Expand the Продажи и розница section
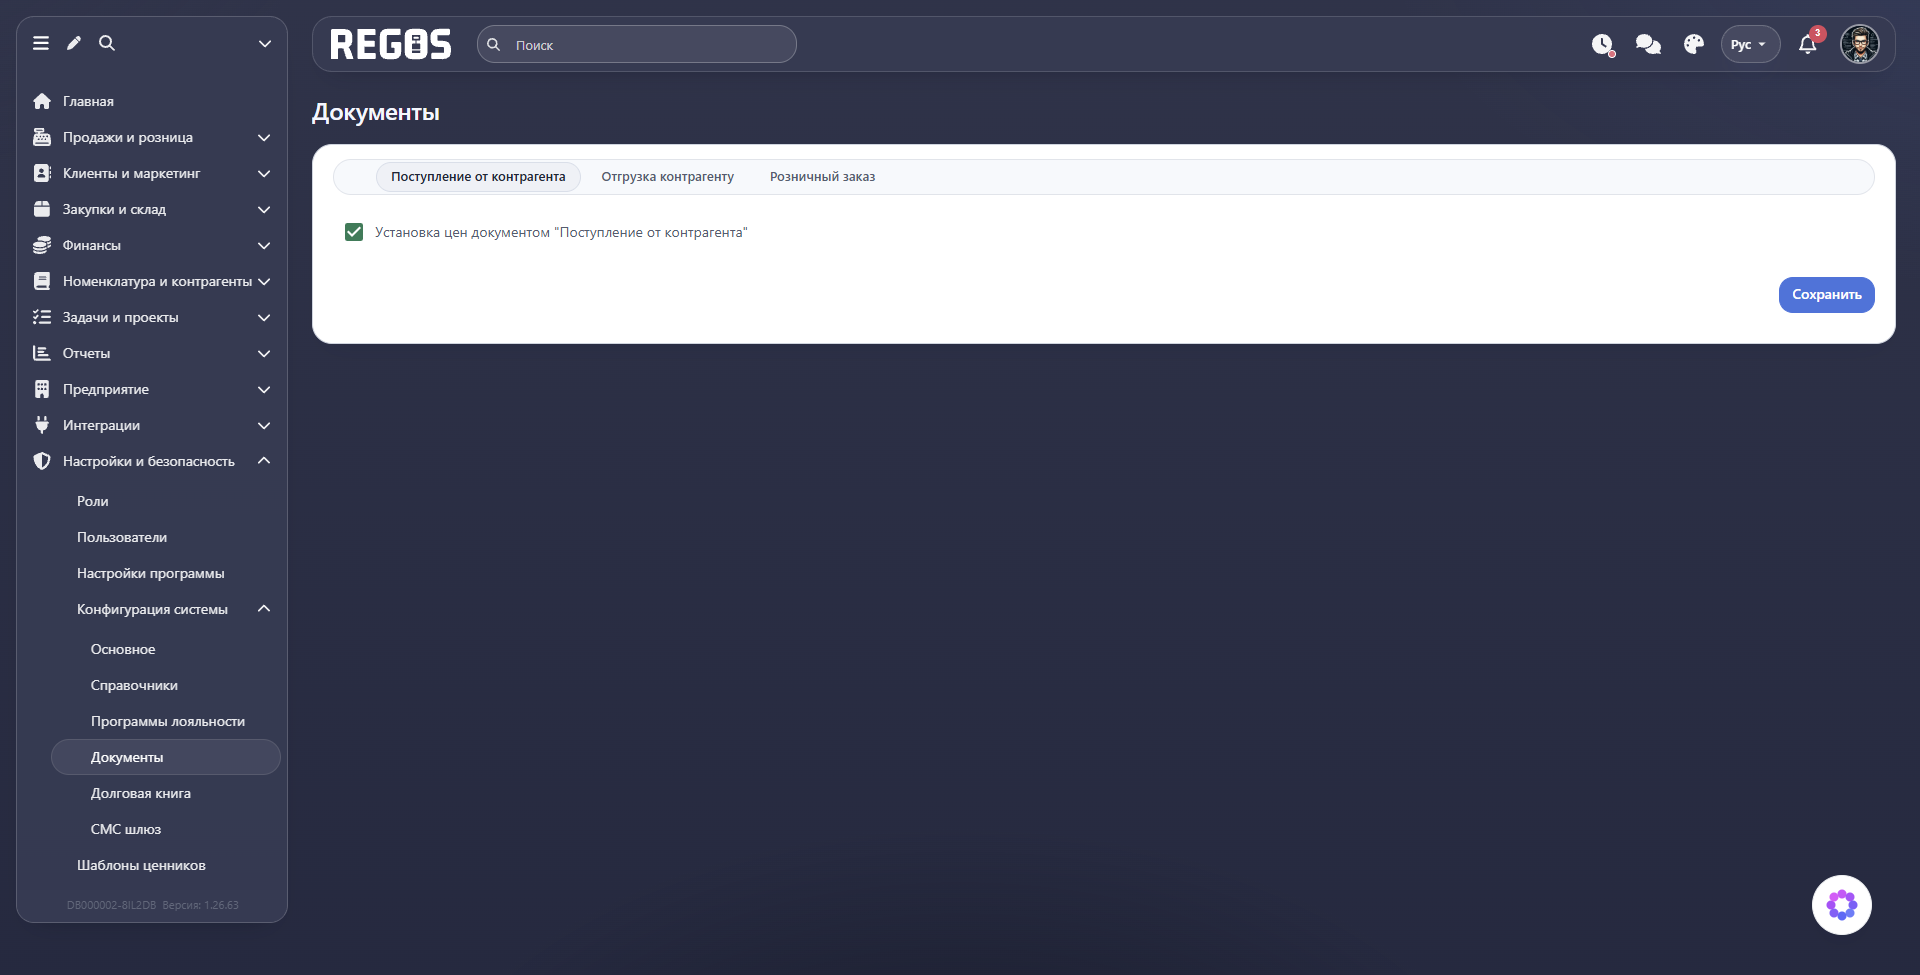Viewport: 1920px width, 975px height. click(152, 137)
